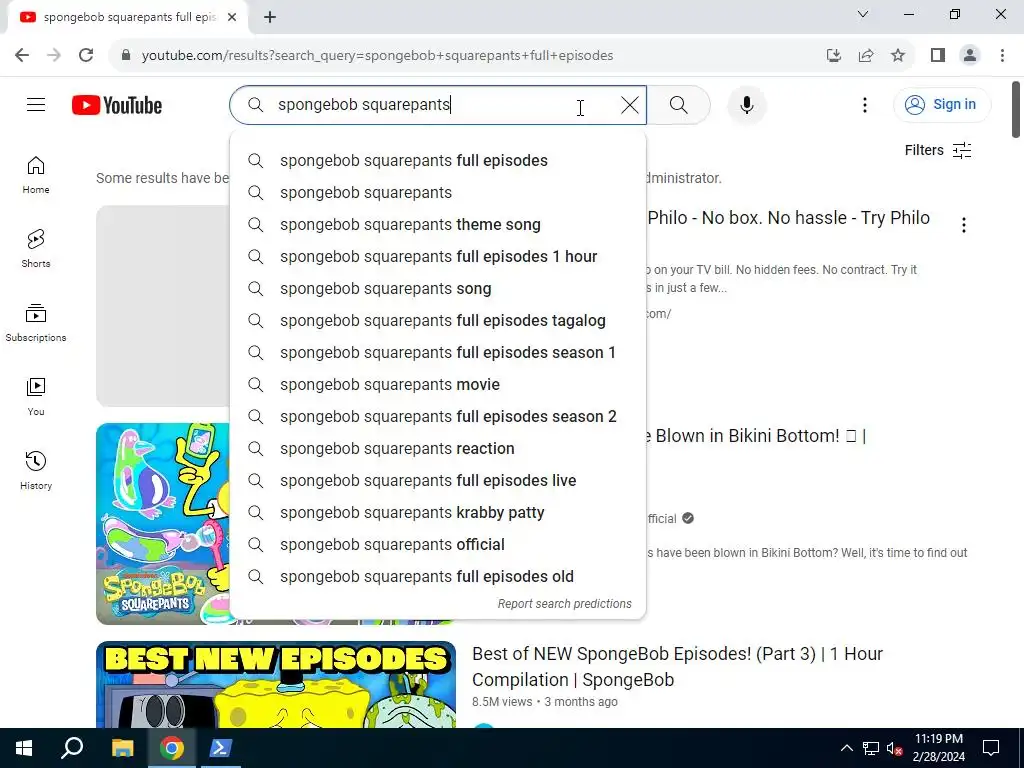Open History in the sidebar

pyautogui.click(x=36, y=470)
